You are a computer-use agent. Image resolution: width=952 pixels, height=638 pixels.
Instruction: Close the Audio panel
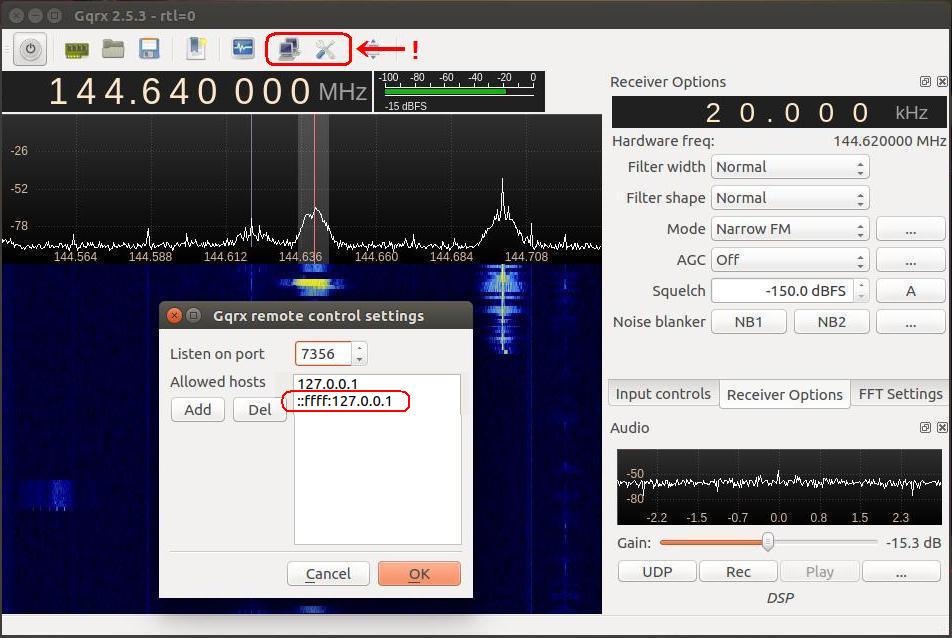tap(942, 427)
